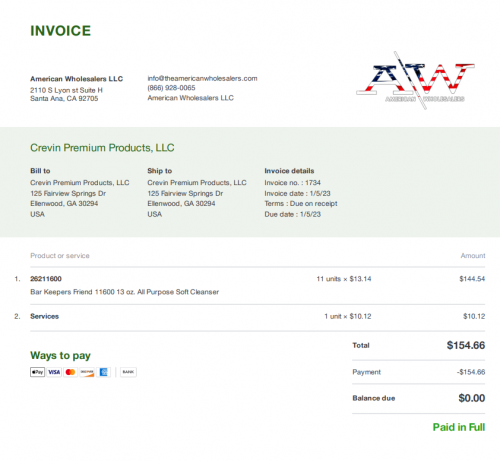Select the Invoice no. 1734 text
The image size is (500, 461).
[292, 183]
